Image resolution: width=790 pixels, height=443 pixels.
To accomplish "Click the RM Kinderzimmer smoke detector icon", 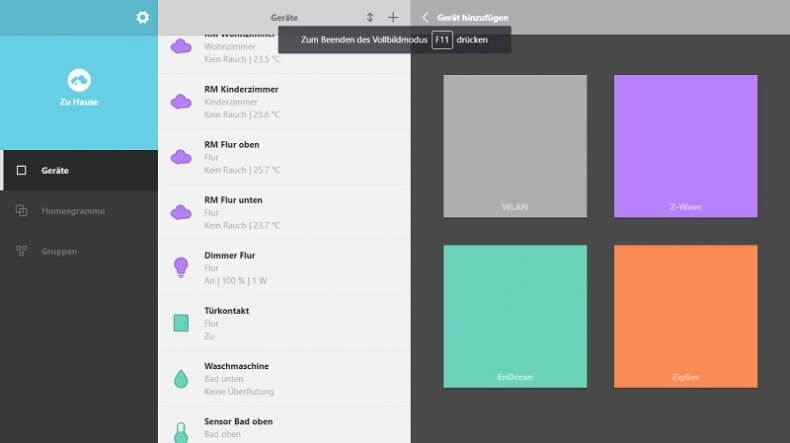I will [x=181, y=101].
